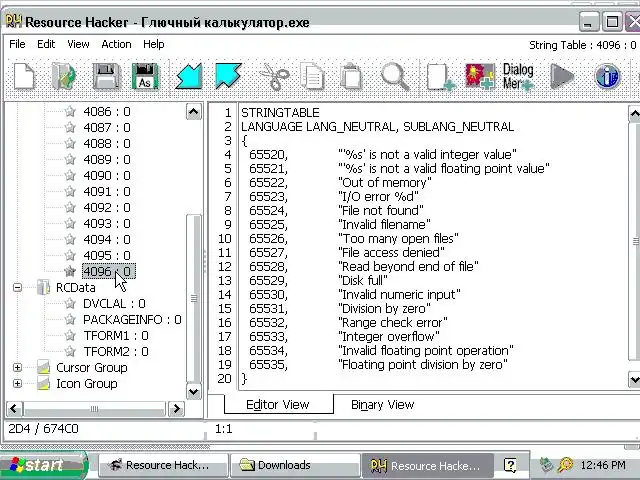Click the Add image resource icon
640x480 pixels.
480,76
